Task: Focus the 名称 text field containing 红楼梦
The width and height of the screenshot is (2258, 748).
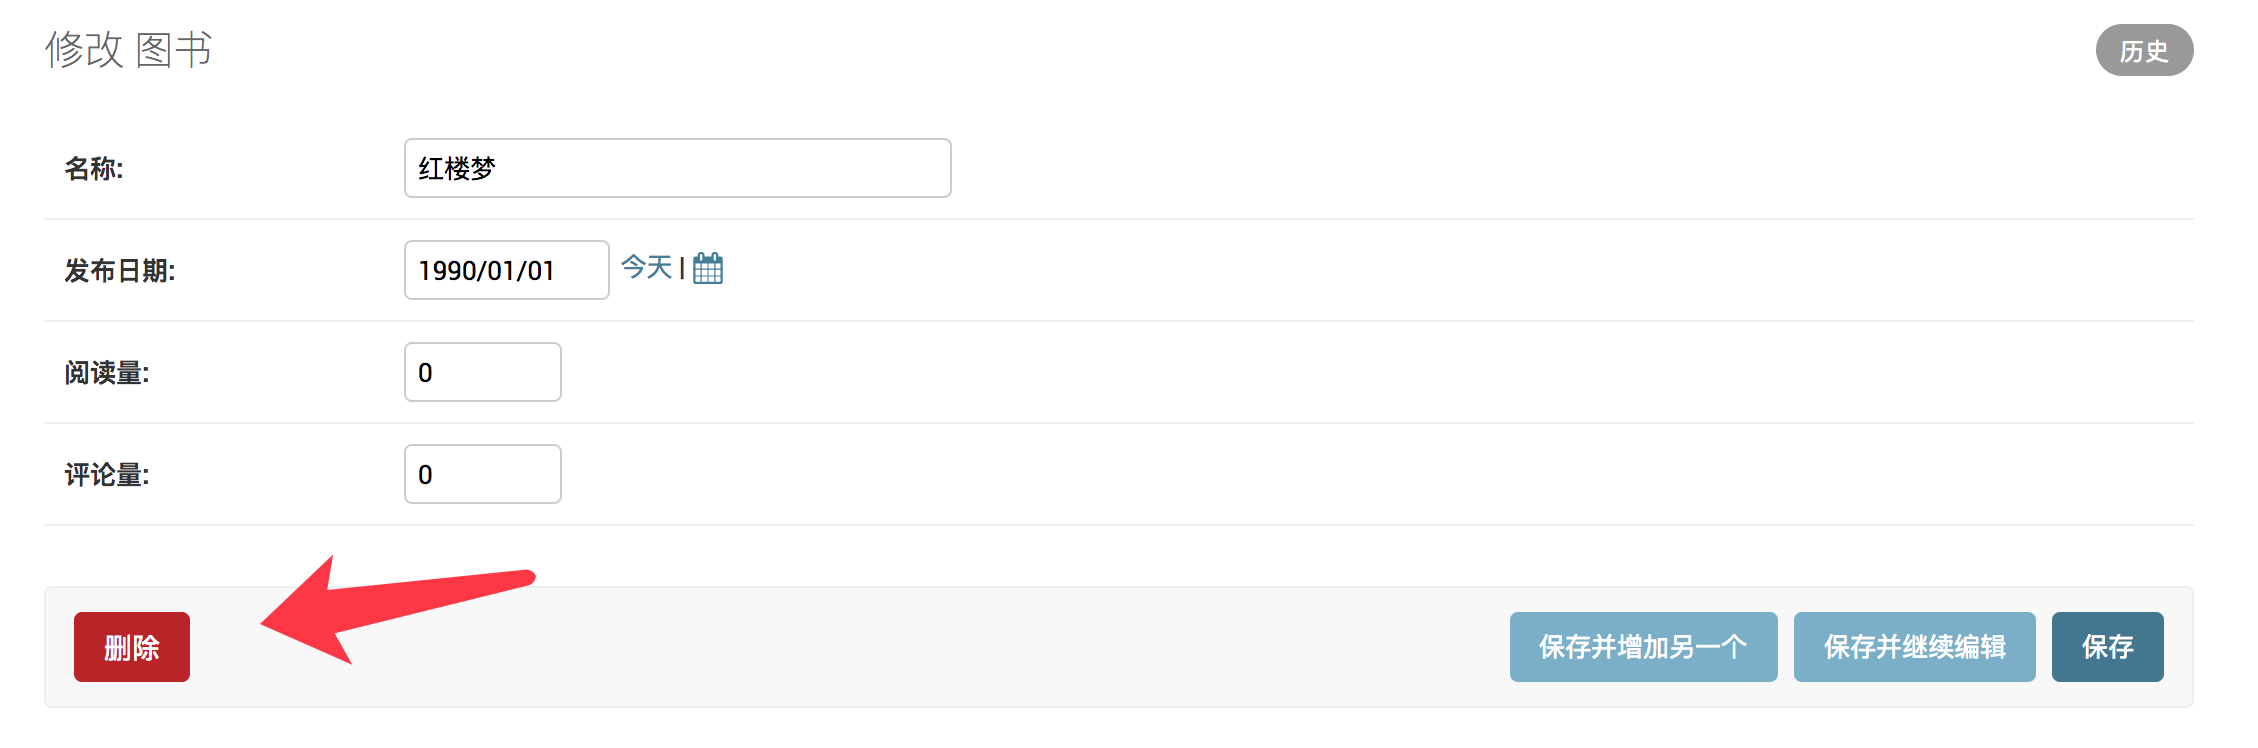Action: point(677,168)
